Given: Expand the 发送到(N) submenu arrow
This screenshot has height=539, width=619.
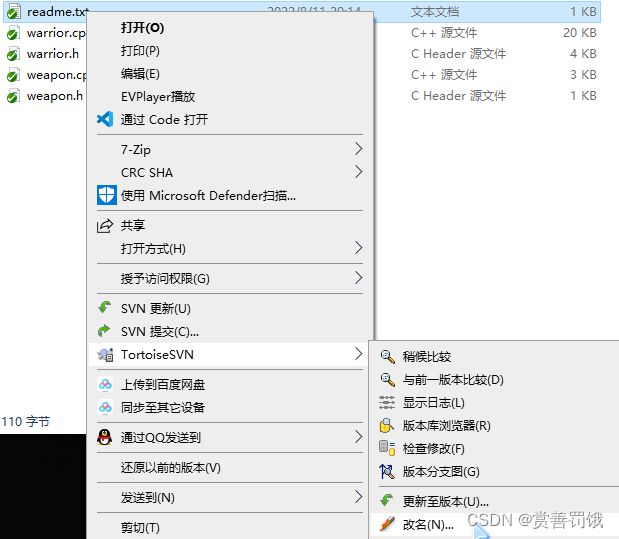Looking at the screenshot, I should click(x=358, y=497).
